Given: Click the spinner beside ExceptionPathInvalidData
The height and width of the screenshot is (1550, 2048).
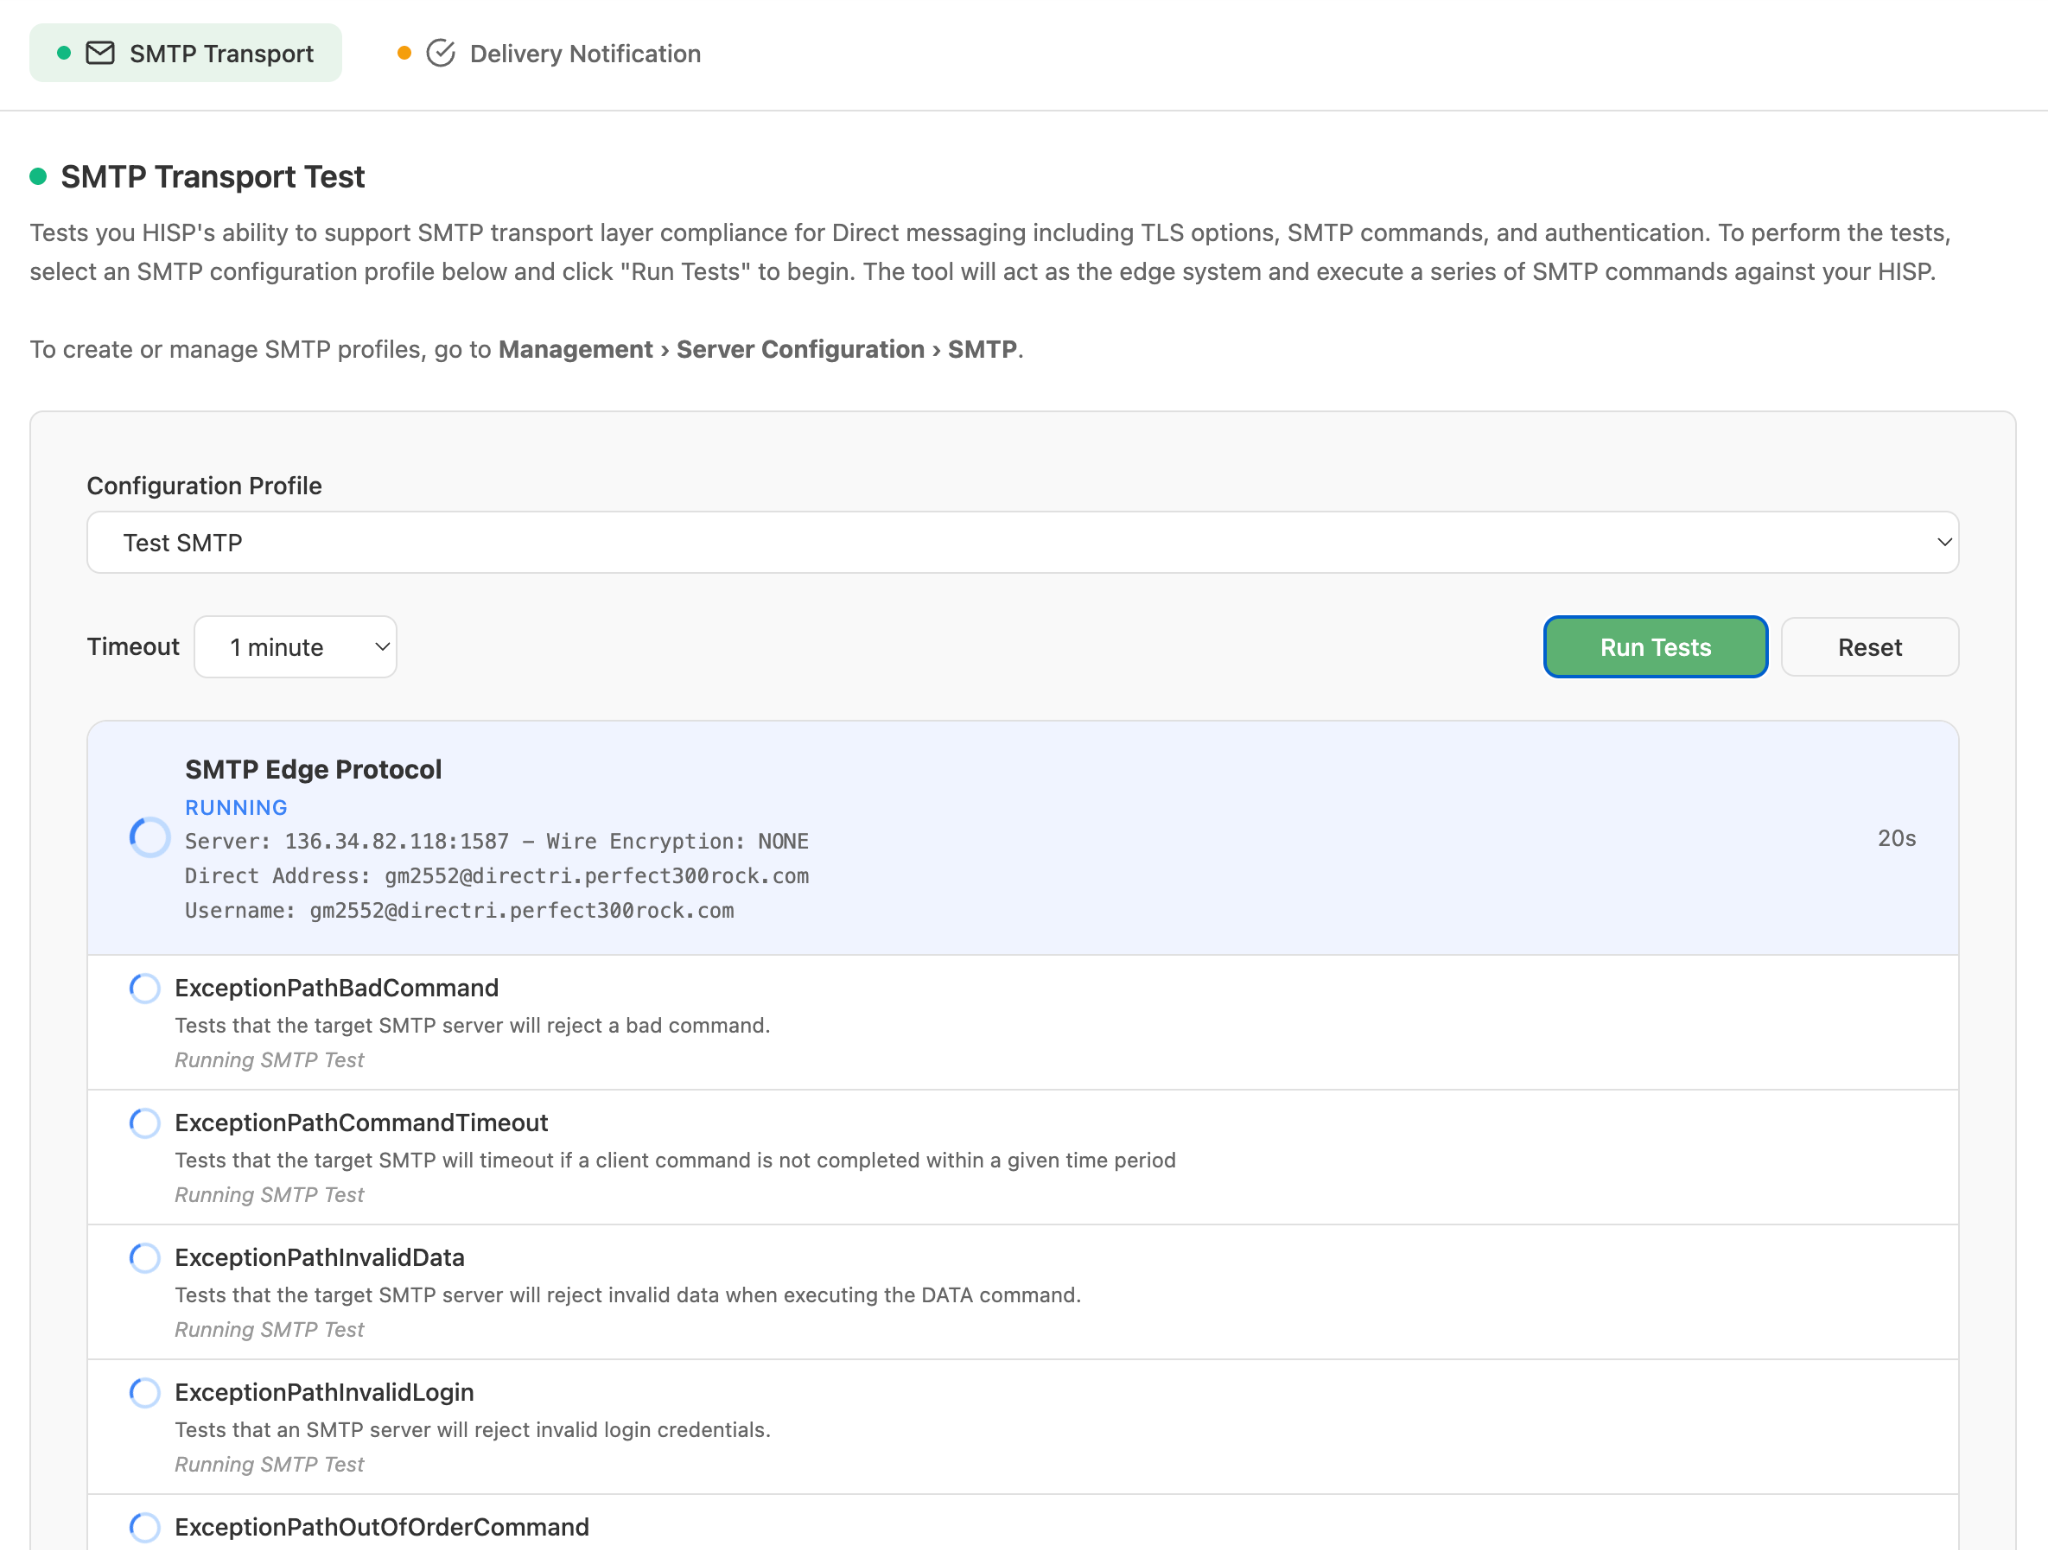Looking at the screenshot, I should 145,1258.
